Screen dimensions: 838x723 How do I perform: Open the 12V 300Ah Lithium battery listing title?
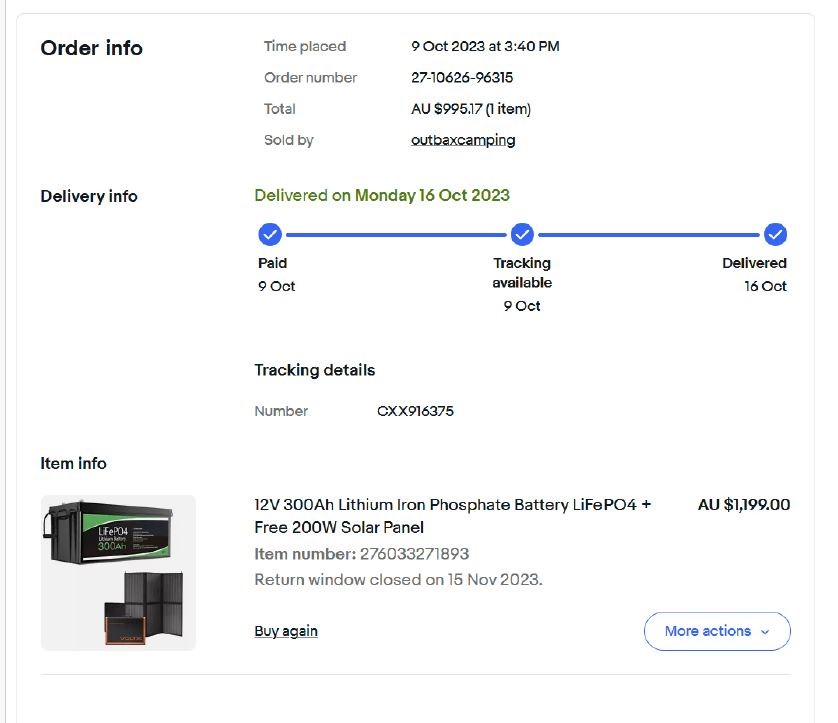click(452, 515)
